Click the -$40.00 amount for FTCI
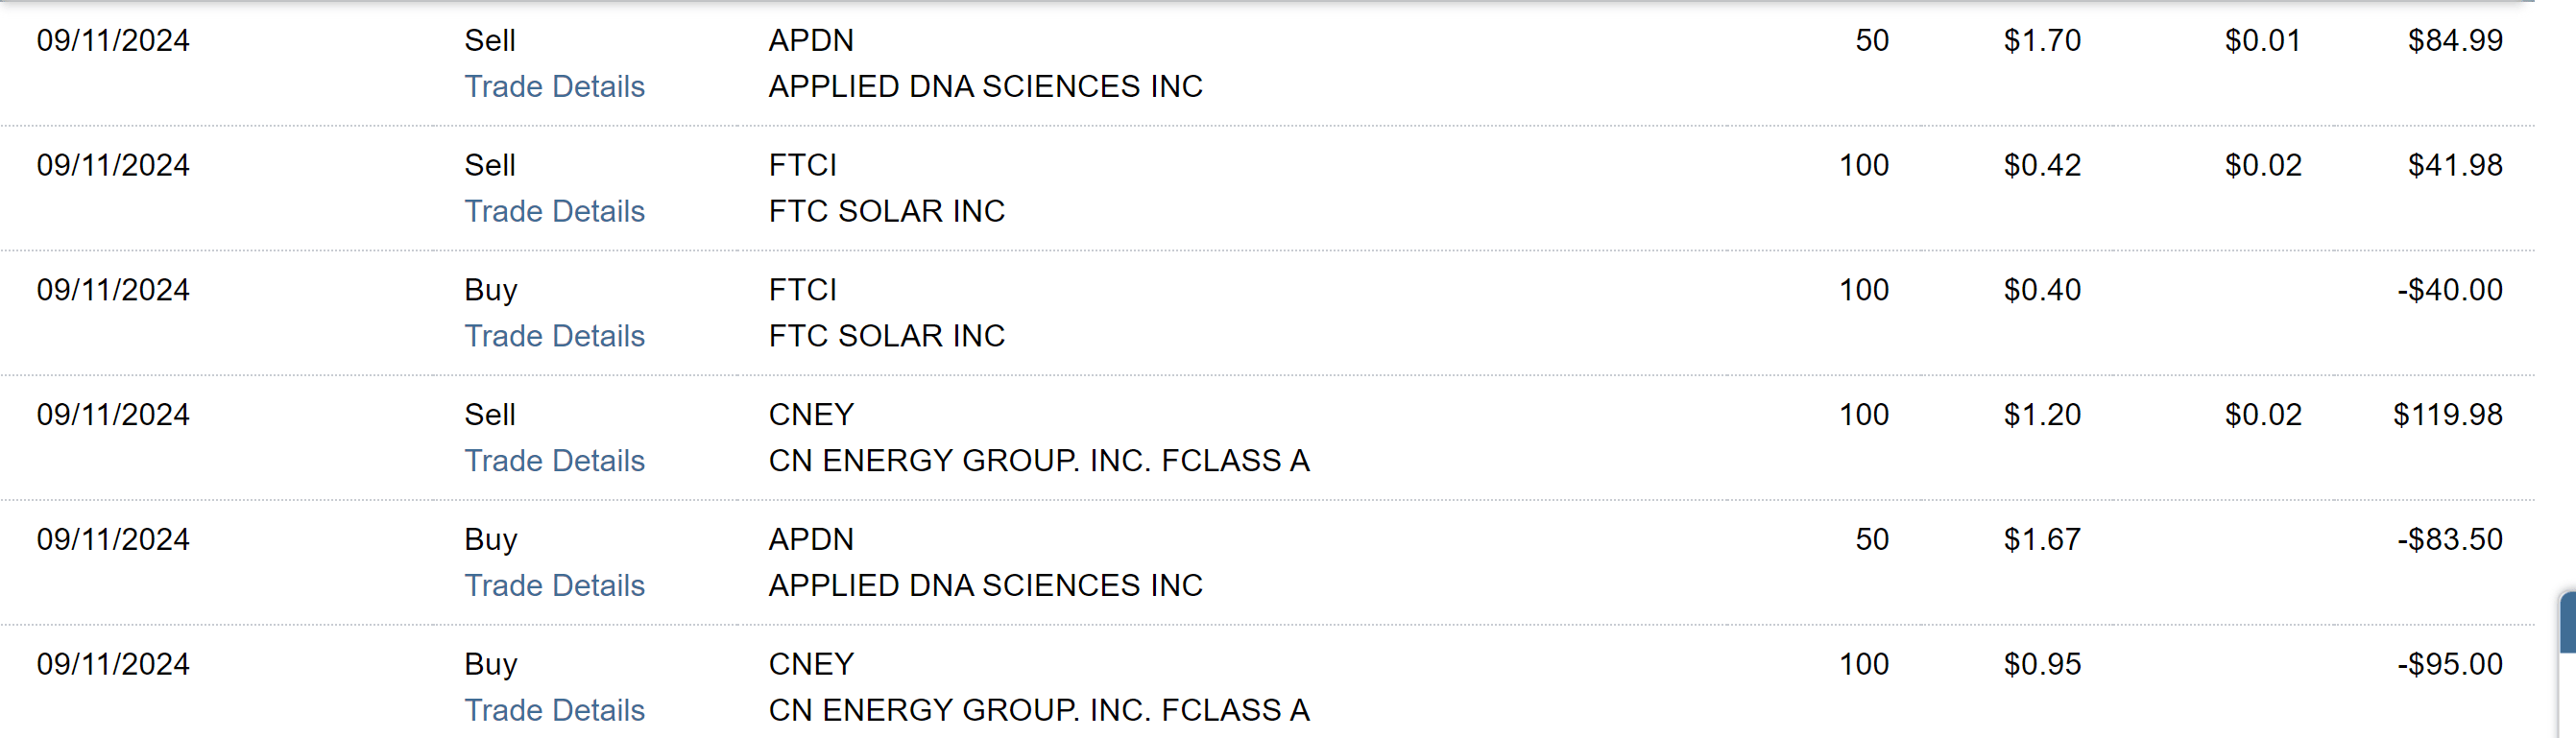The width and height of the screenshot is (2576, 738). click(2449, 290)
